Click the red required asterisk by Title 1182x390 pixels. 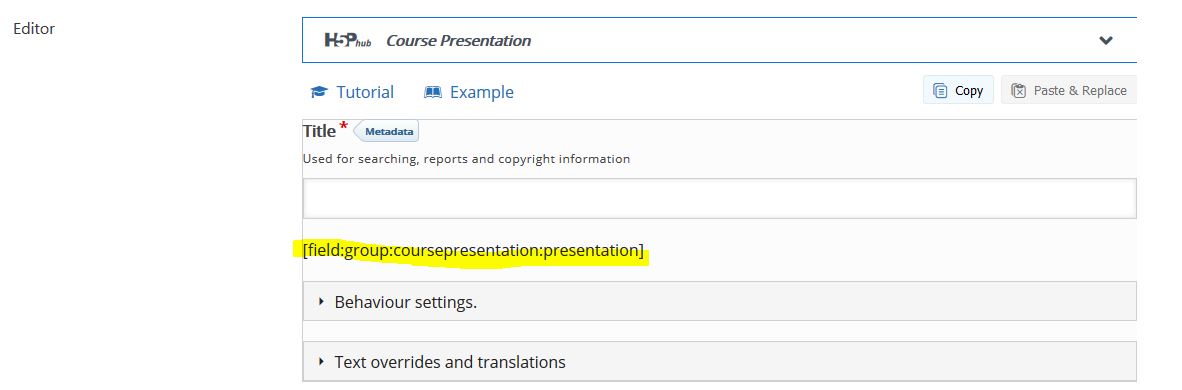click(344, 126)
